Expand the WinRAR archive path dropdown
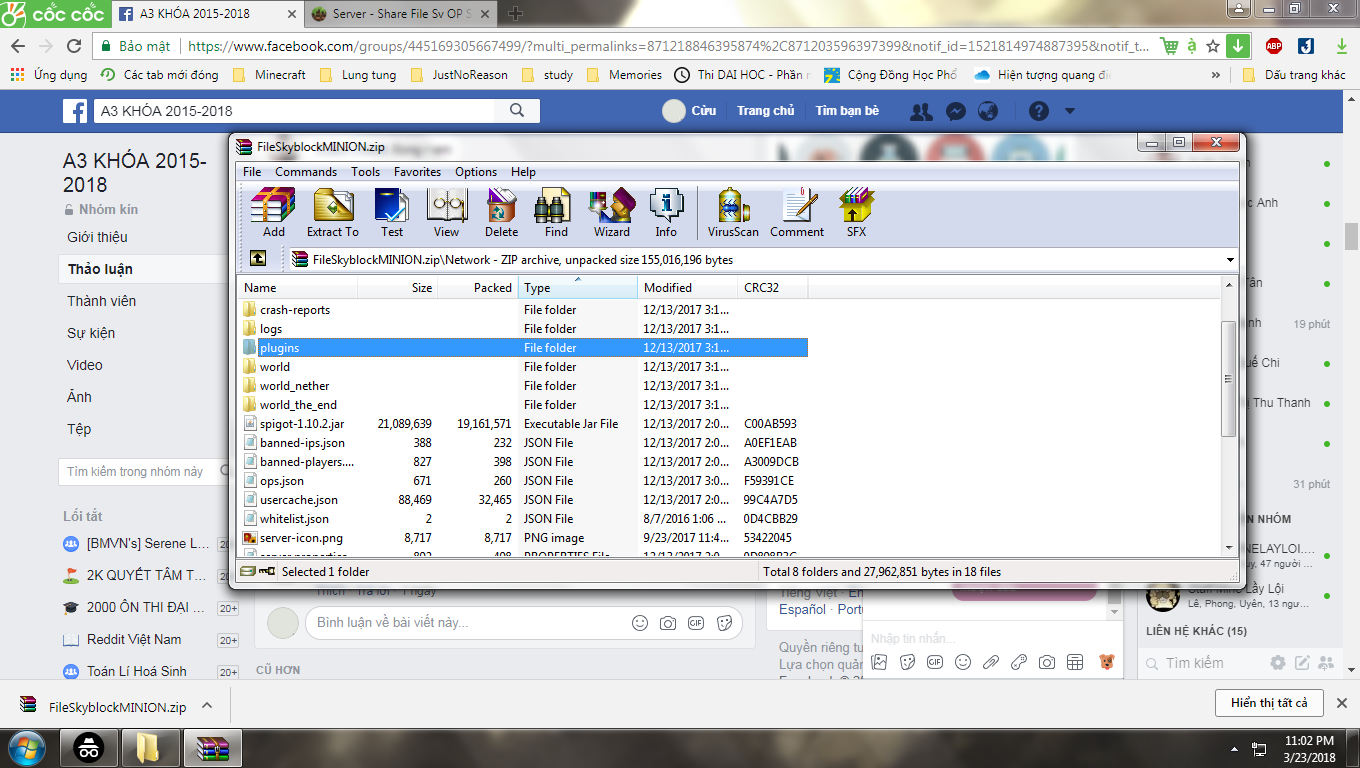This screenshot has height=768, width=1360. (1230, 260)
